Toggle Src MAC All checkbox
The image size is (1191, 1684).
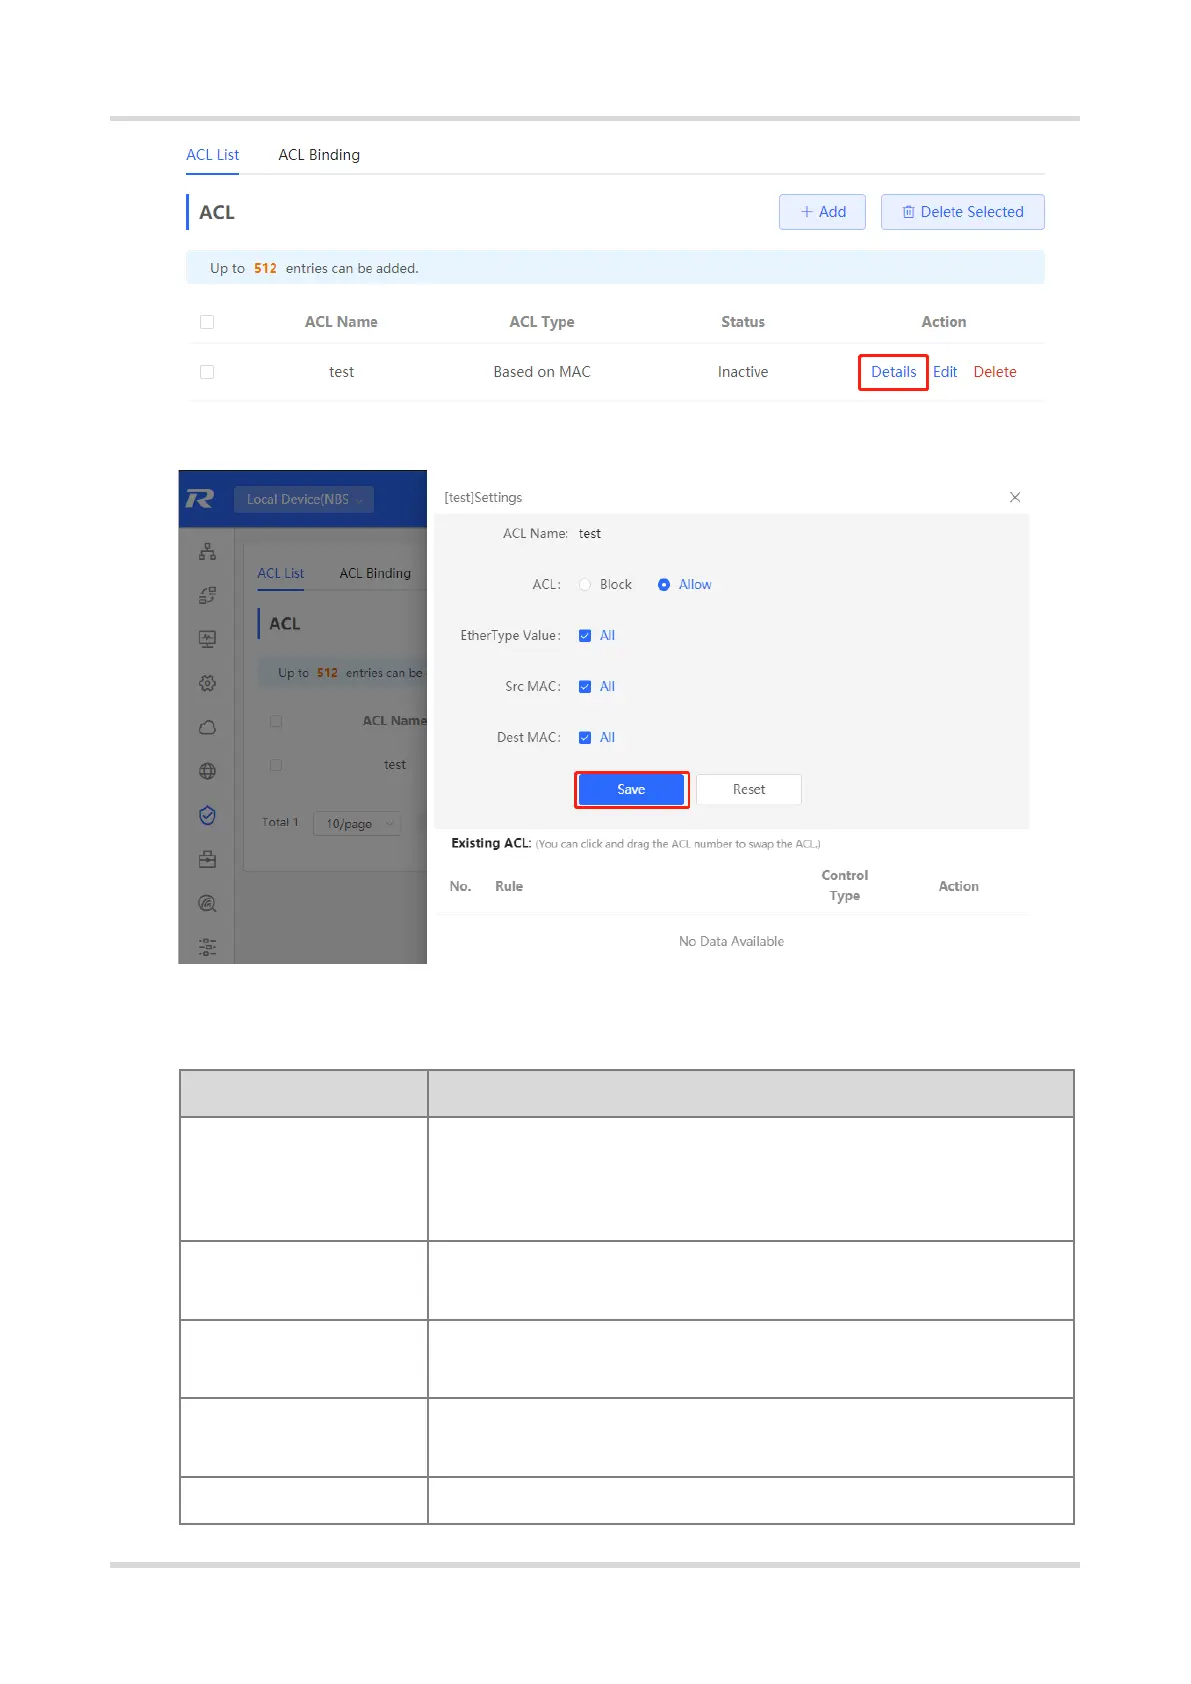pos(585,686)
